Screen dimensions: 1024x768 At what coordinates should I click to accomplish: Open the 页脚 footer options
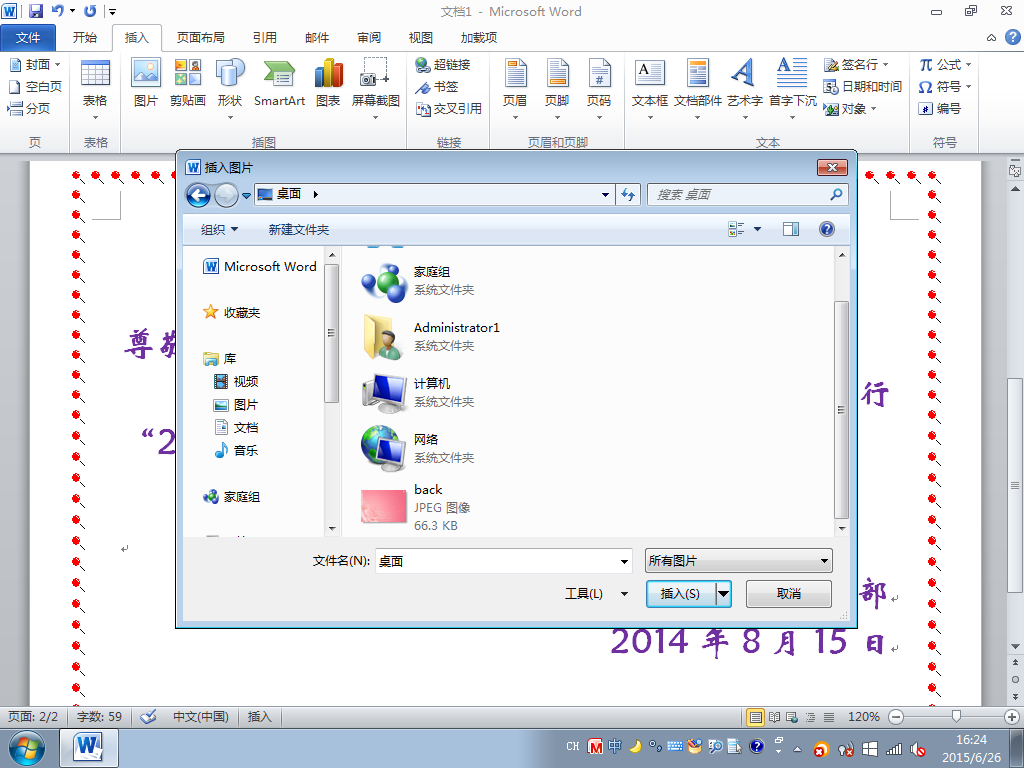[x=557, y=88]
